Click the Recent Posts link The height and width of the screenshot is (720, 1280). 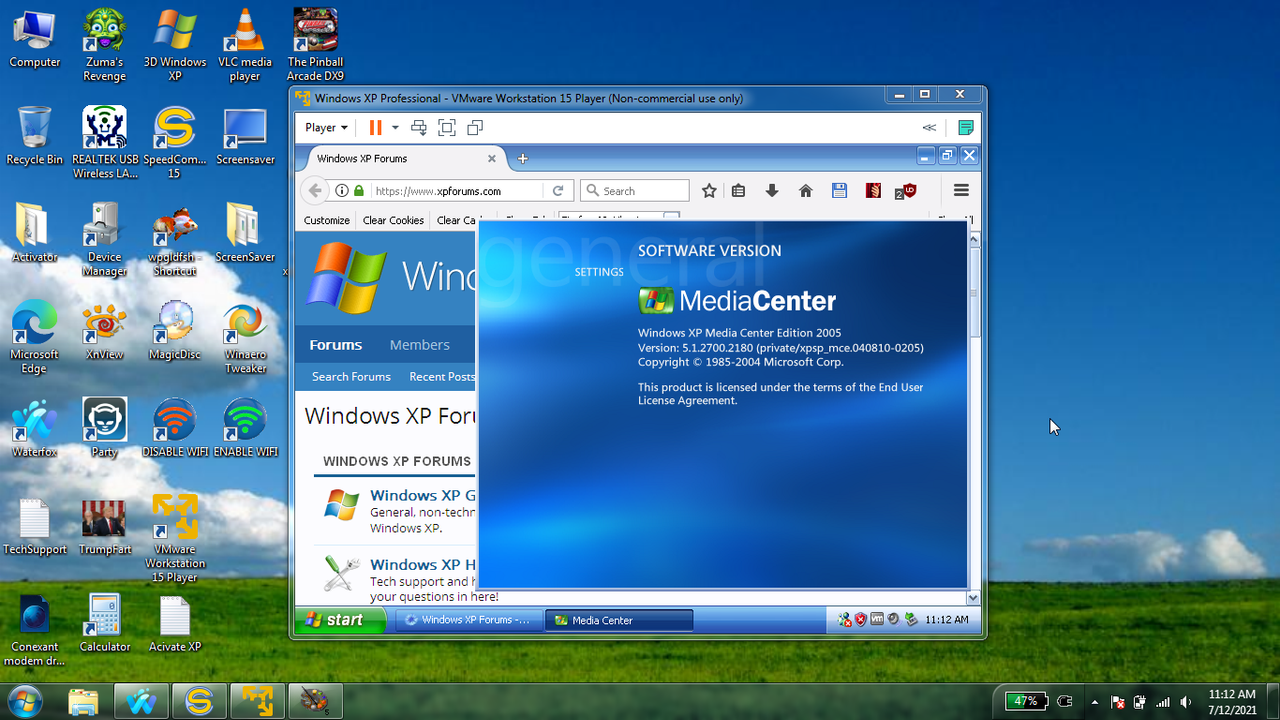point(442,376)
